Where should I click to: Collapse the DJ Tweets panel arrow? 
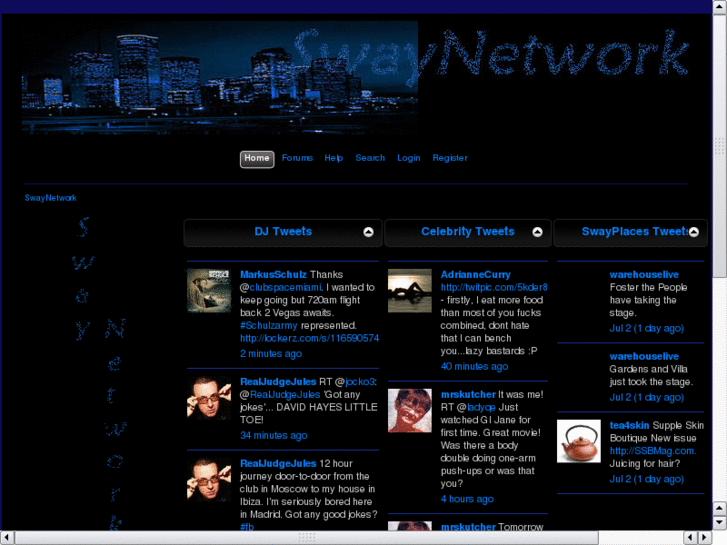click(368, 232)
